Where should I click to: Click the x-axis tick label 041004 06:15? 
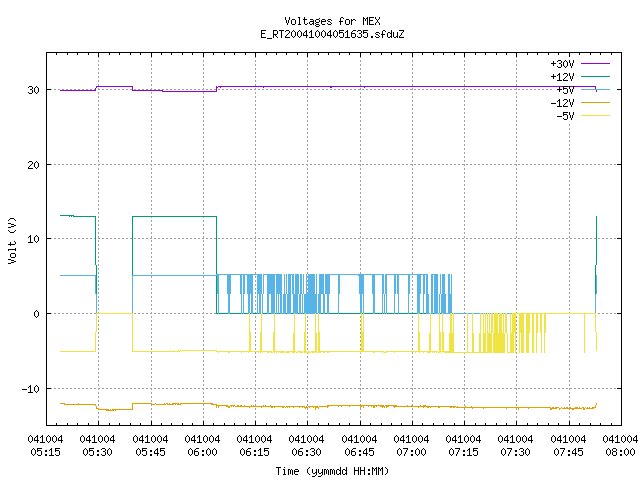254,446
